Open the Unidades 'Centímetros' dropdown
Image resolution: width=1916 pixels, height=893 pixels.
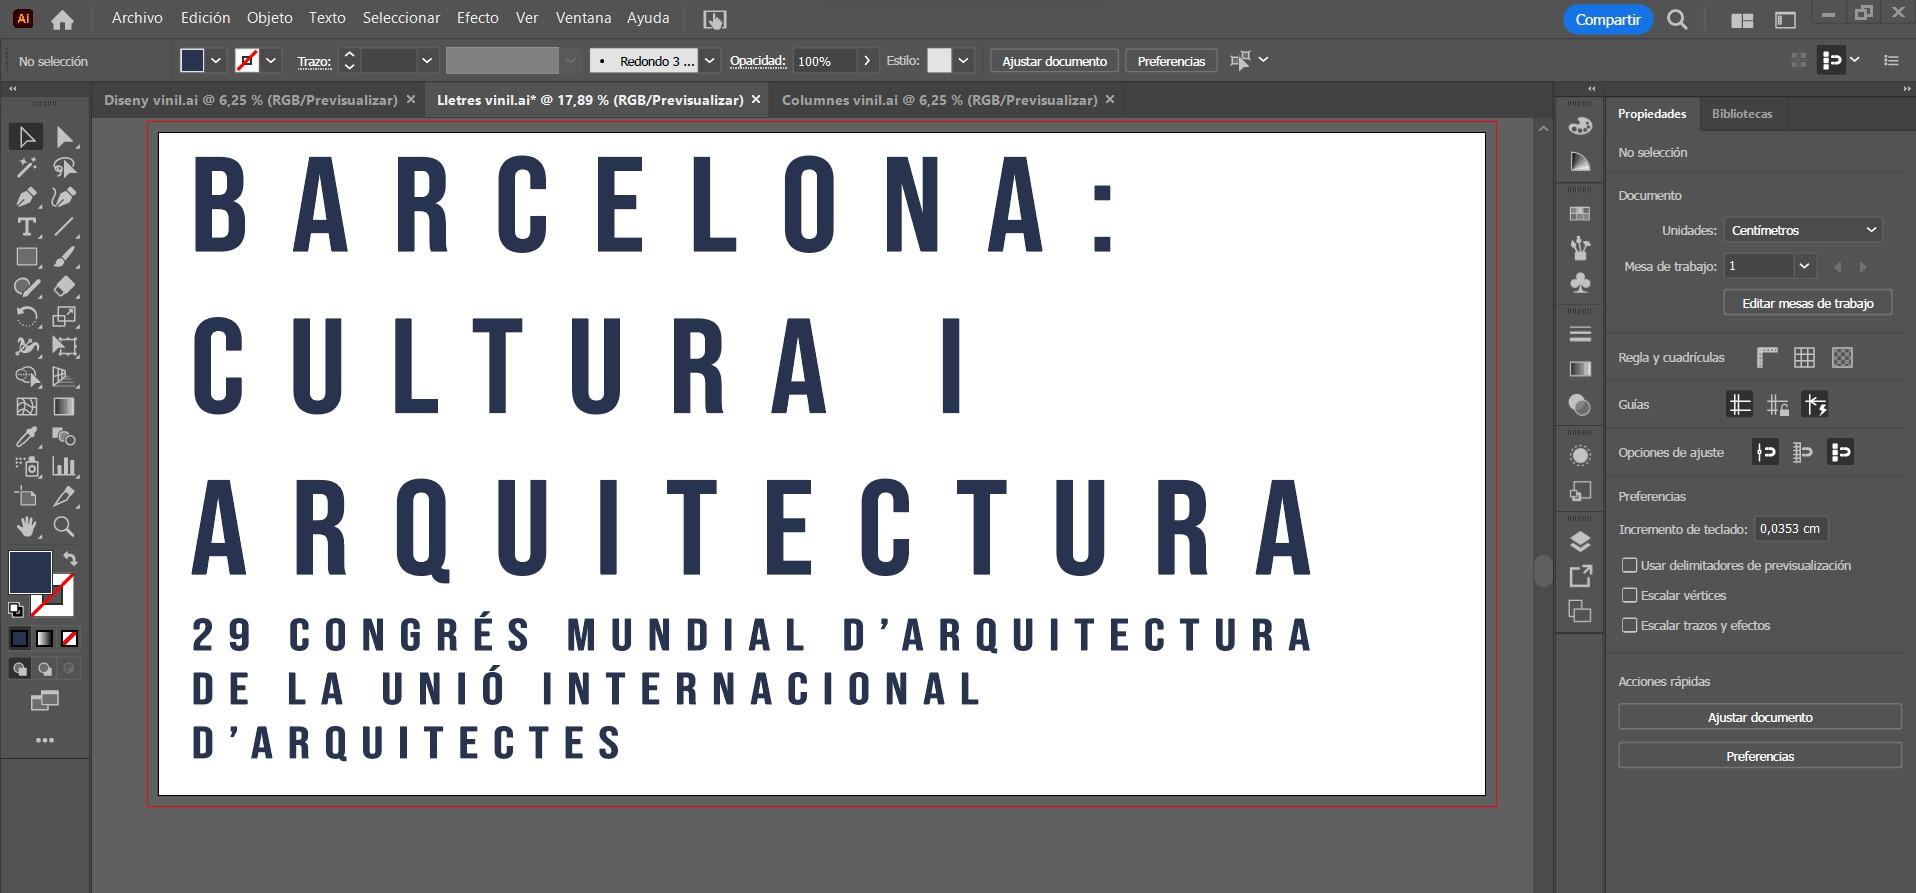pos(1803,230)
